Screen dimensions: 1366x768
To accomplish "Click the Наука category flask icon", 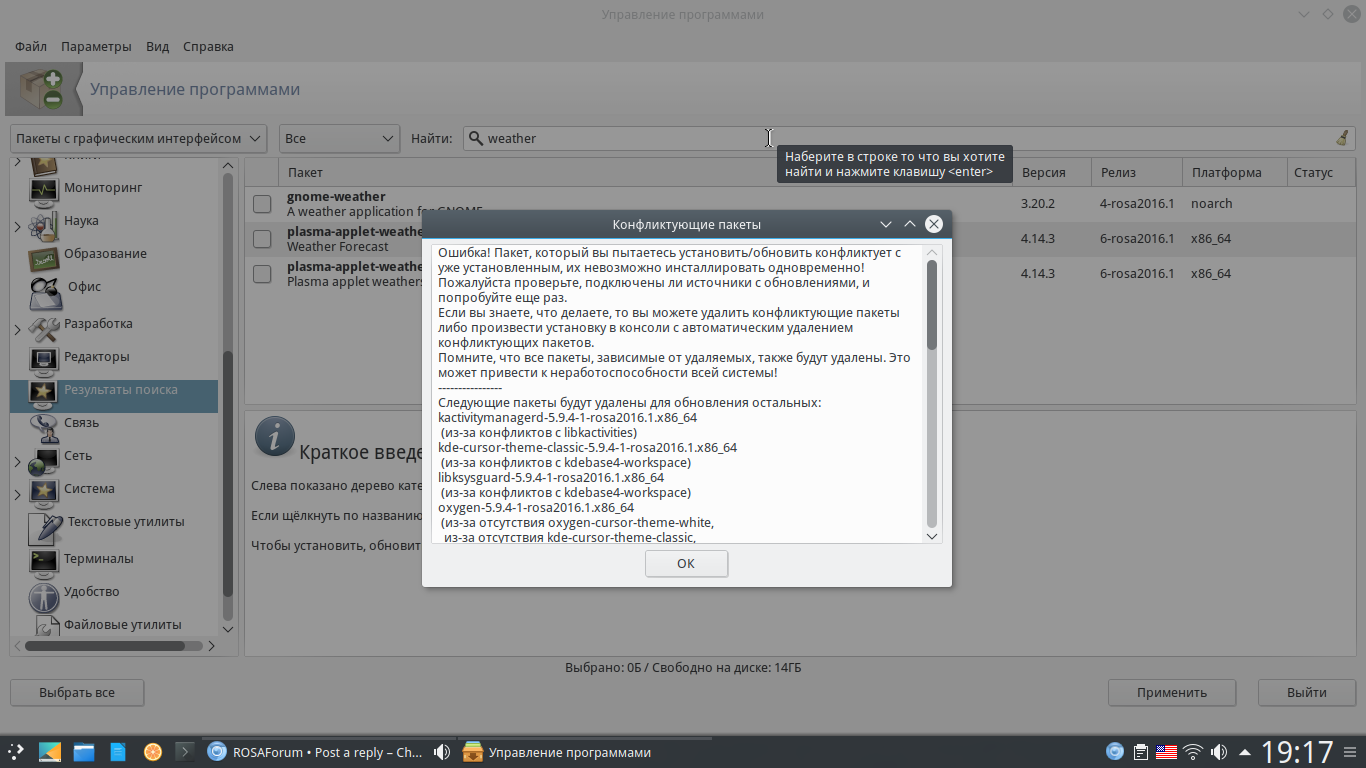I will pyautogui.click(x=44, y=225).
